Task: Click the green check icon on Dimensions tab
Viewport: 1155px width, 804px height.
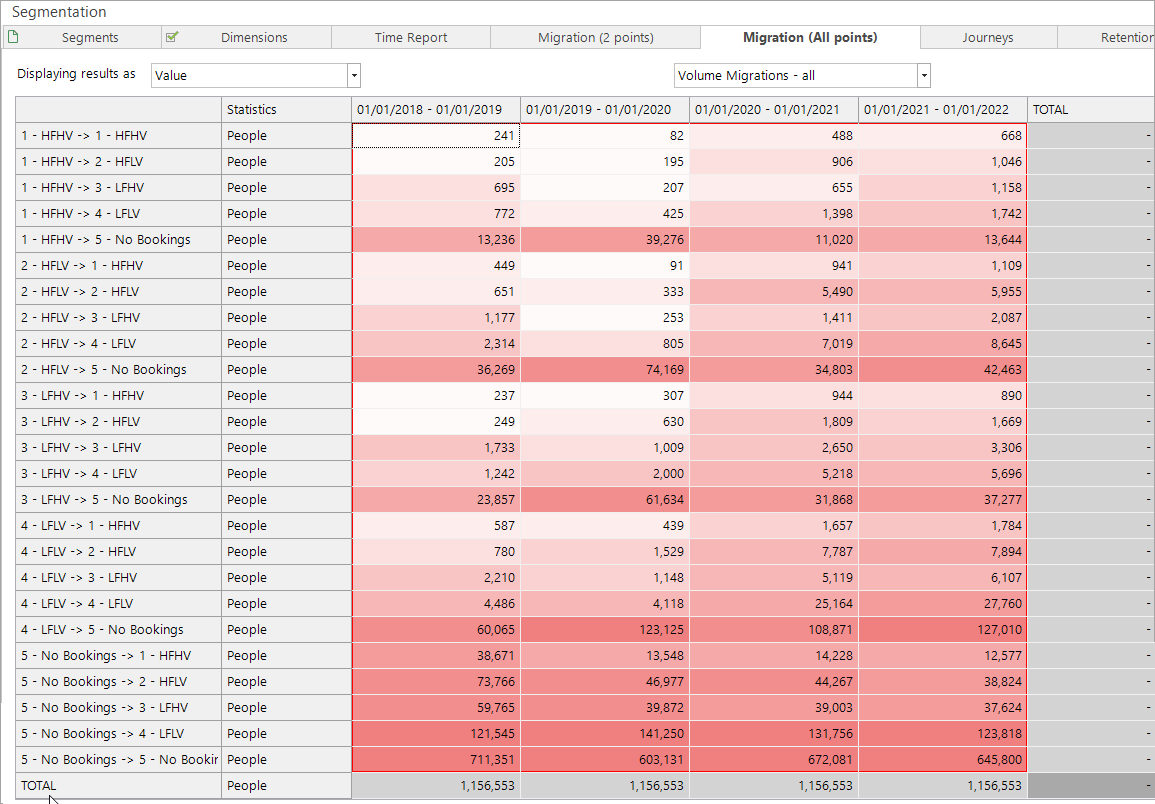Action: tap(172, 36)
